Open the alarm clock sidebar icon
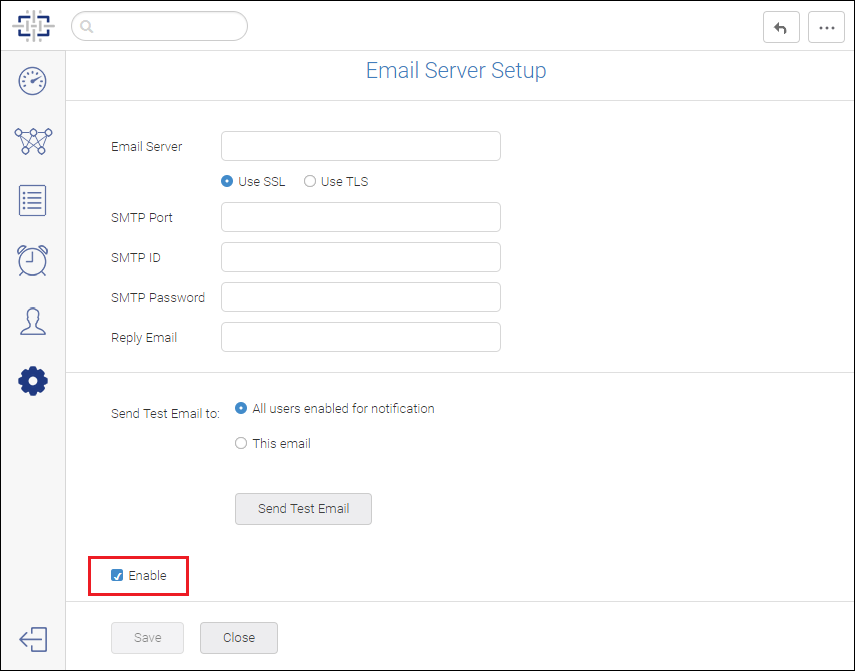The height and width of the screenshot is (671, 855). click(x=33, y=261)
